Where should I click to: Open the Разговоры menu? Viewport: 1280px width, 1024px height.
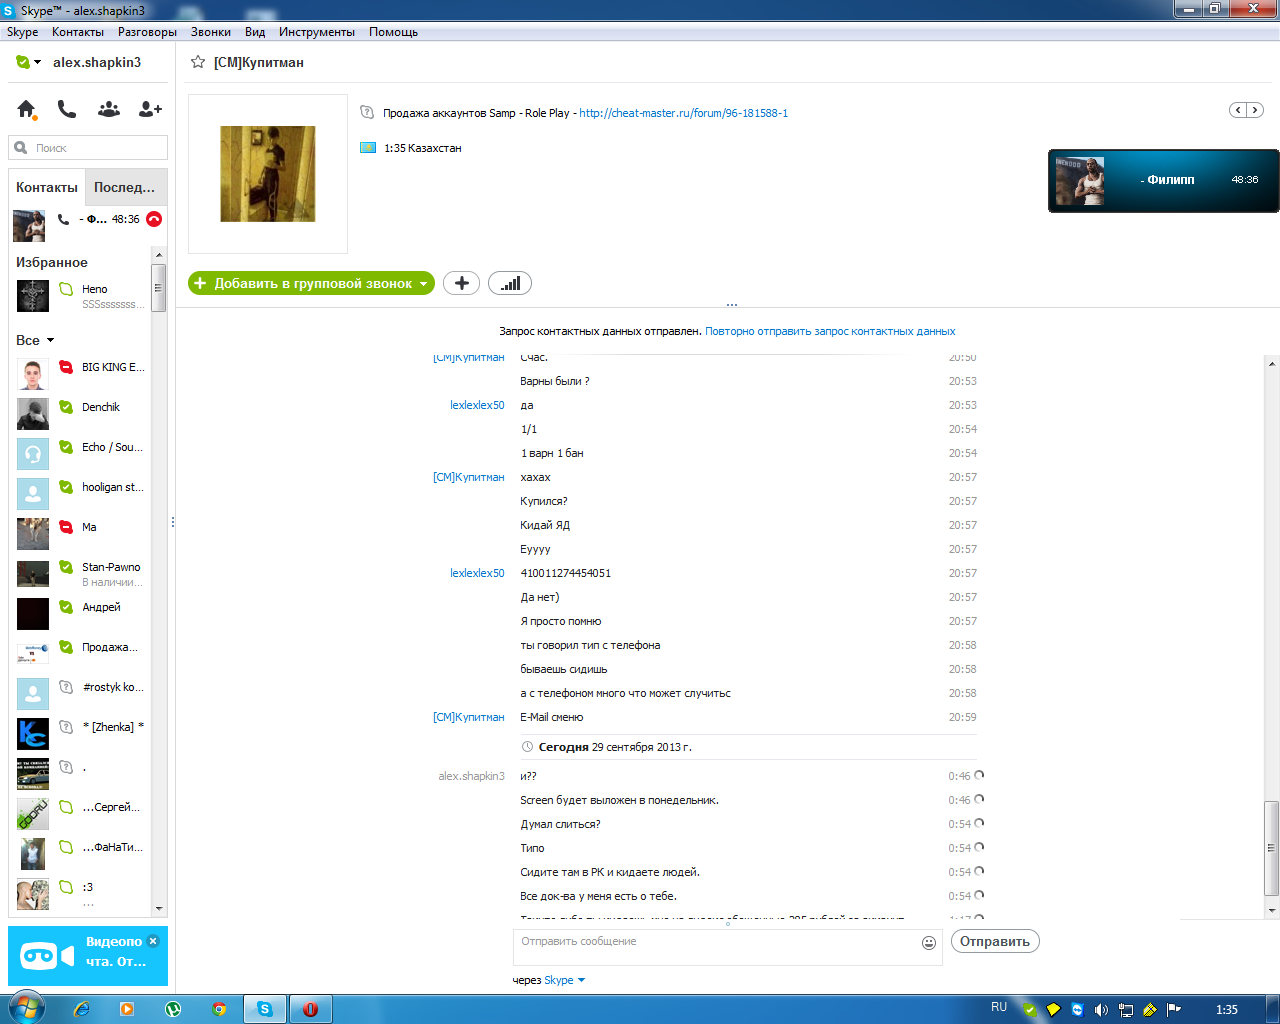click(x=147, y=32)
